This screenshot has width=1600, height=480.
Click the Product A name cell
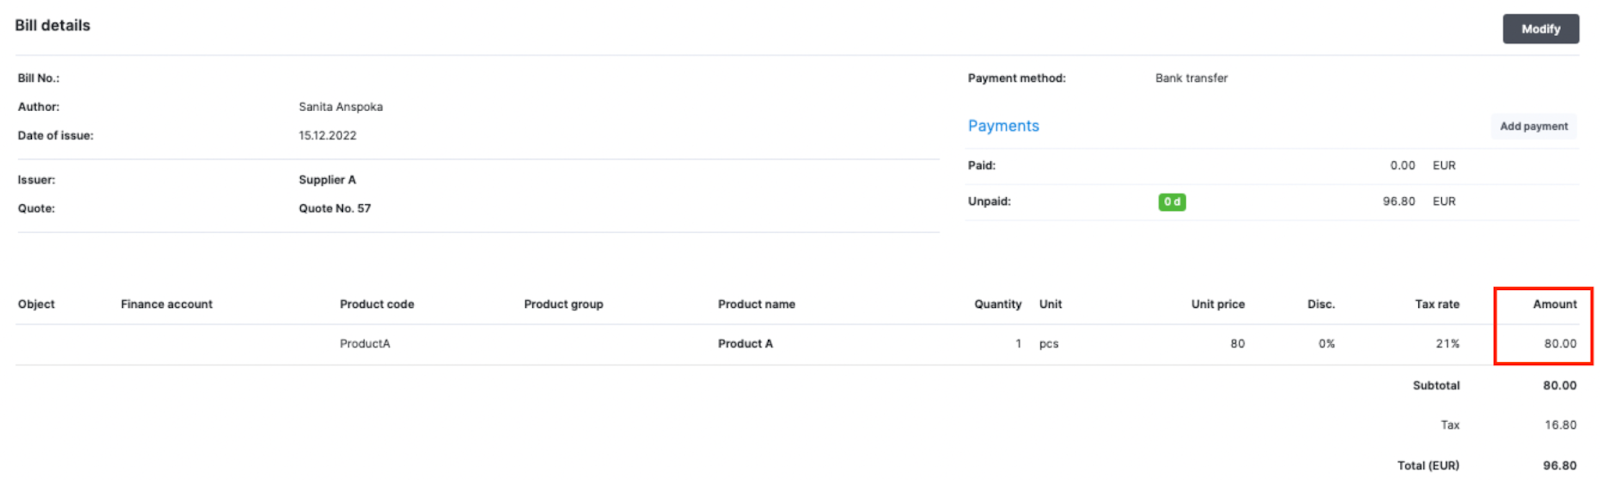click(745, 344)
